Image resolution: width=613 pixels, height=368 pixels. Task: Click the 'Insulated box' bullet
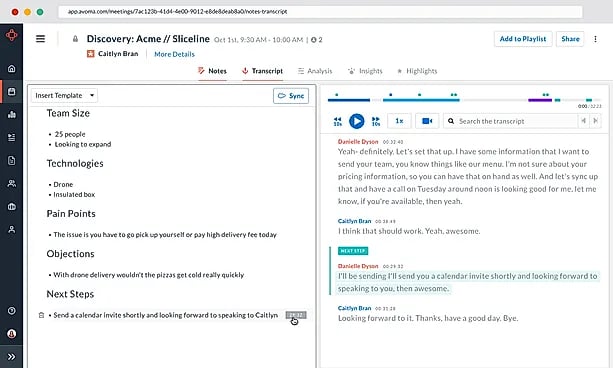74,194
